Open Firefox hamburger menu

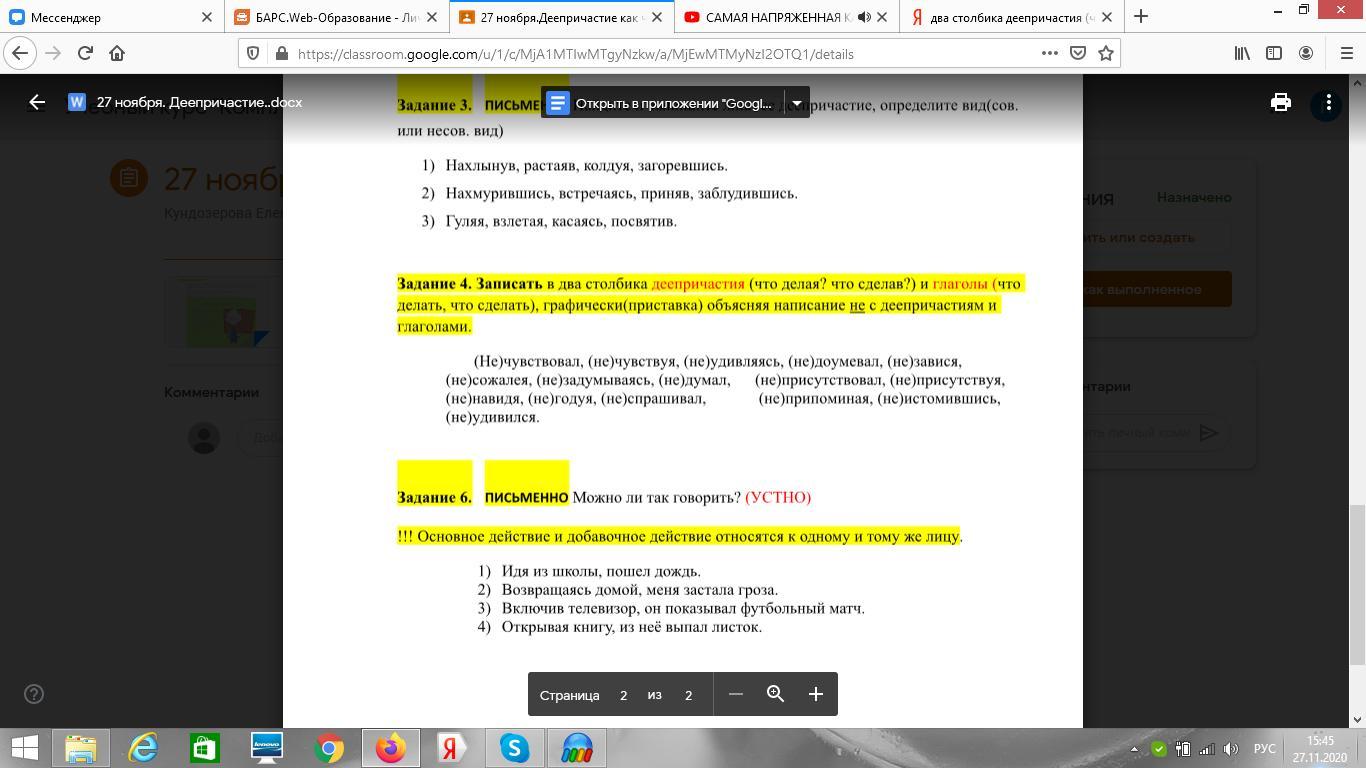pyautogui.click(x=1345, y=53)
